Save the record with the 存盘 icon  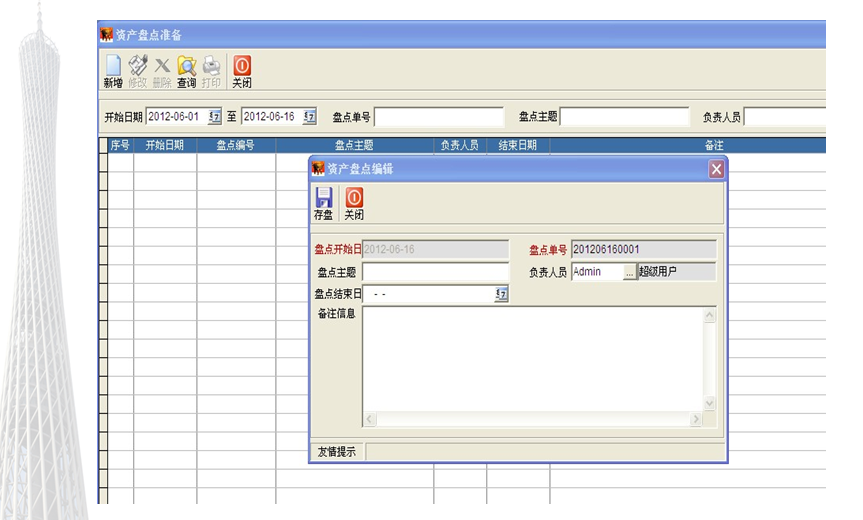point(323,204)
